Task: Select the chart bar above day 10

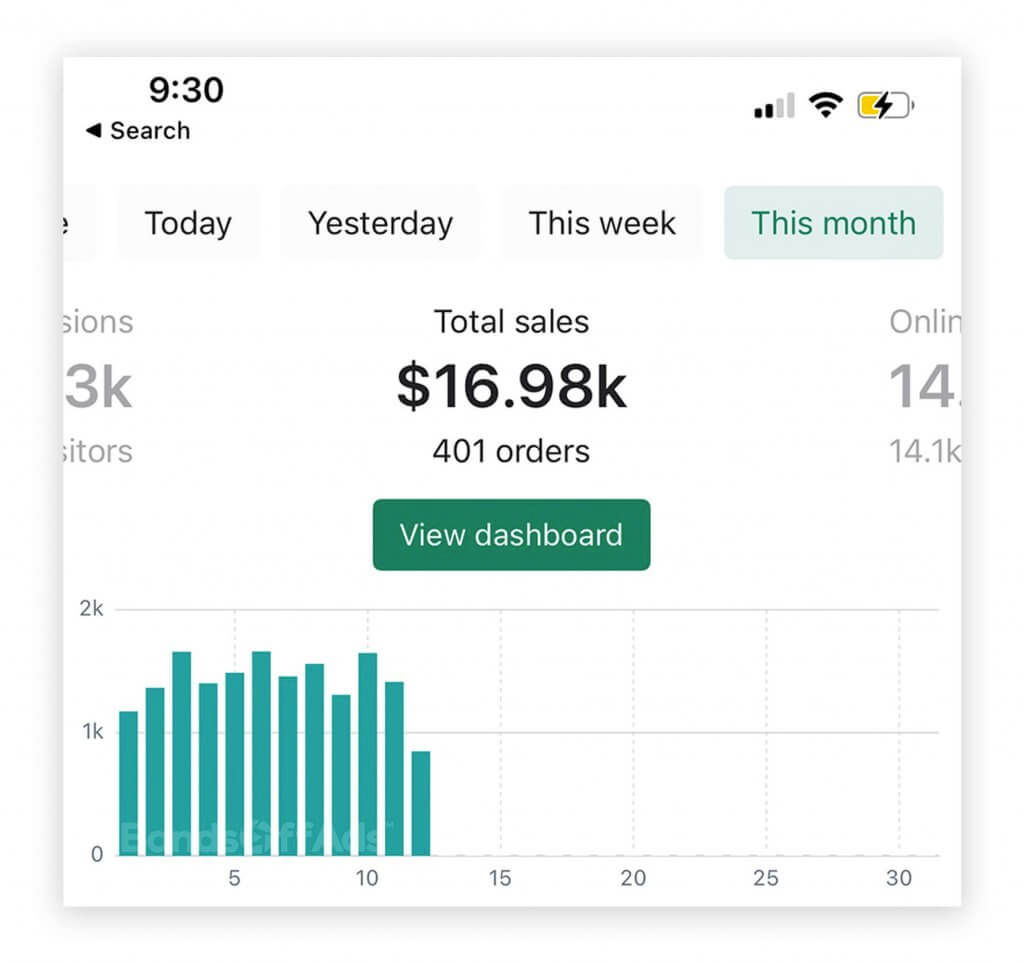Action: pos(368,754)
